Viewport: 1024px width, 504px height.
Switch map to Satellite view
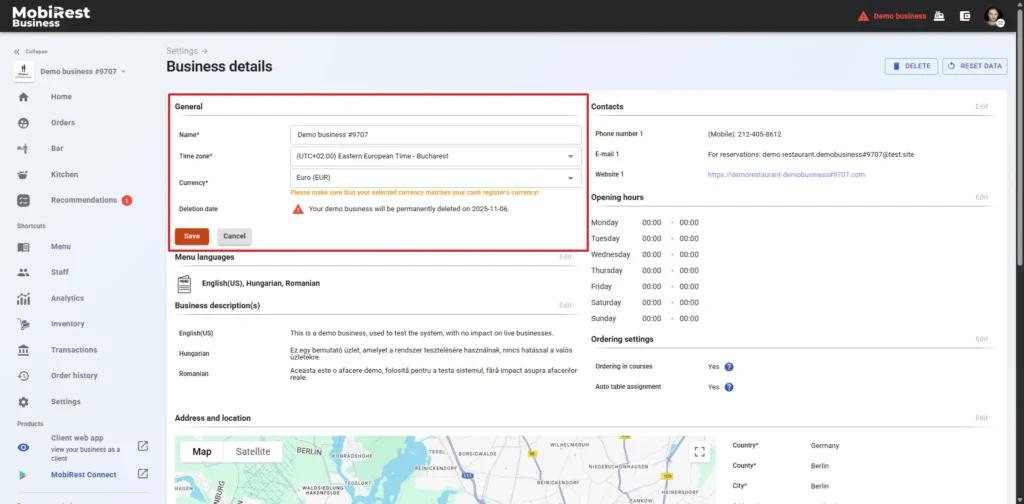(x=252, y=452)
